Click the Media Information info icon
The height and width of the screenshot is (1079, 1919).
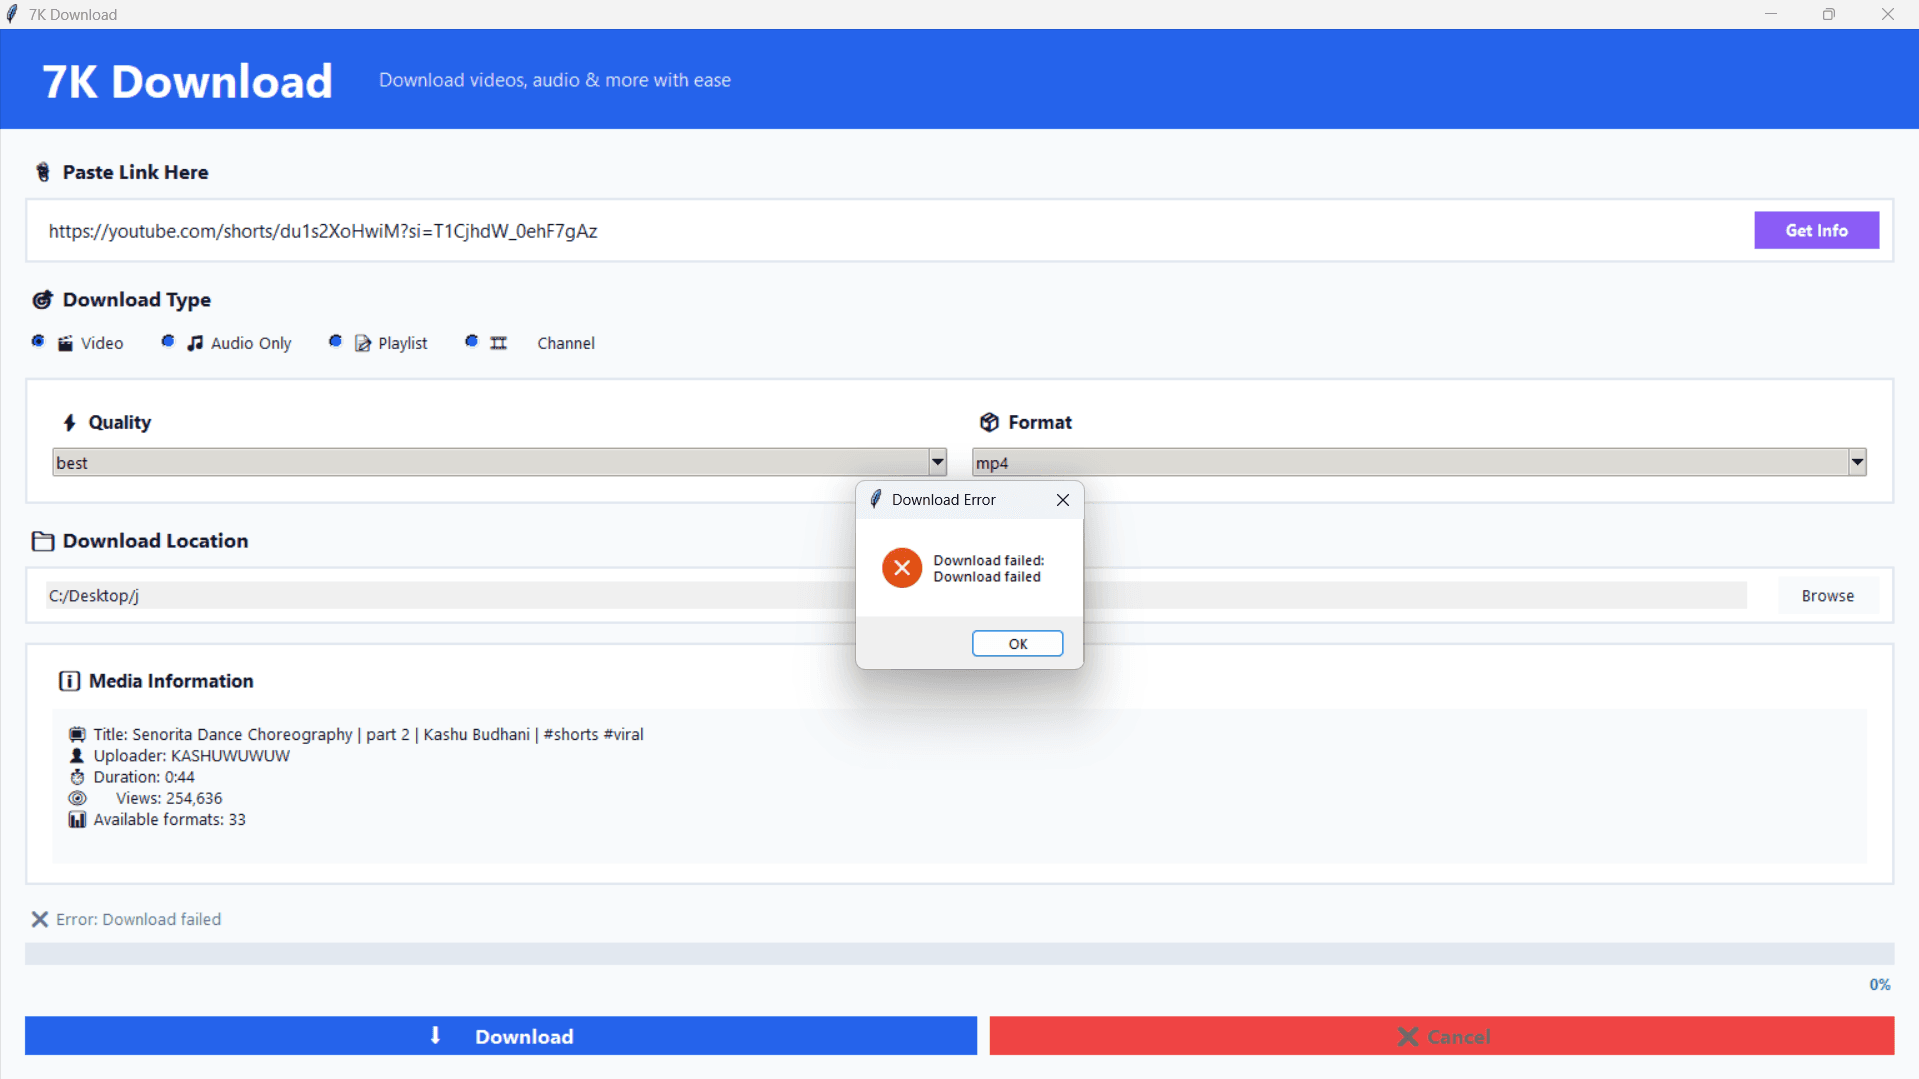[x=69, y=681]
